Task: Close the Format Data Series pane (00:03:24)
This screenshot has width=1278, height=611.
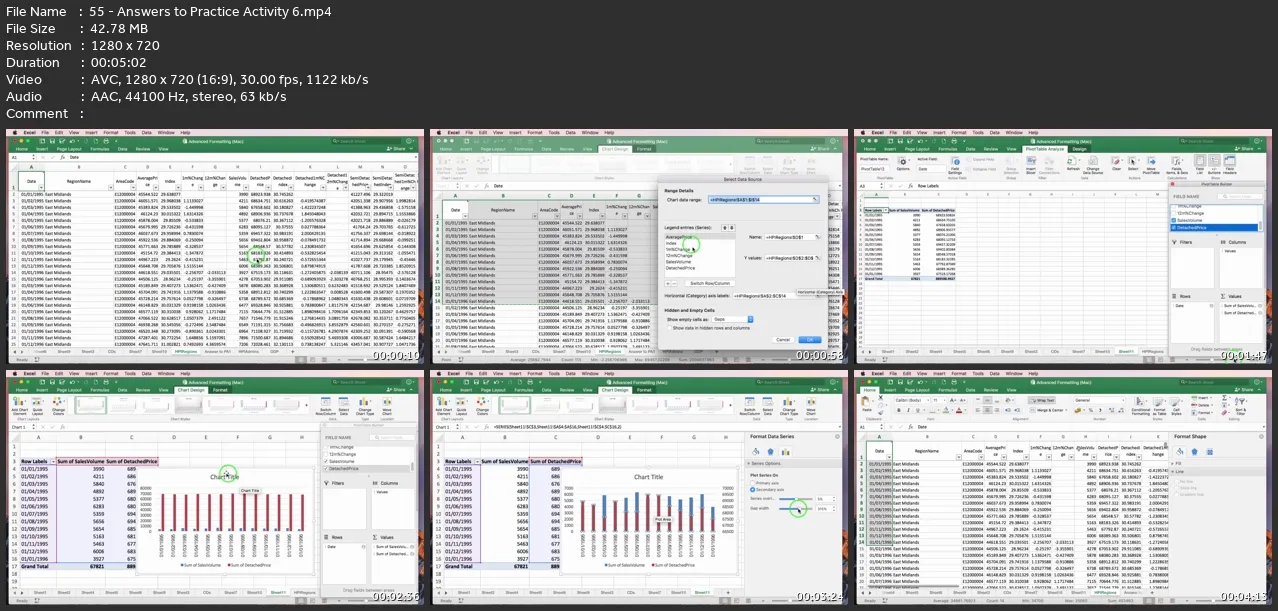Action: coord(837,436)
